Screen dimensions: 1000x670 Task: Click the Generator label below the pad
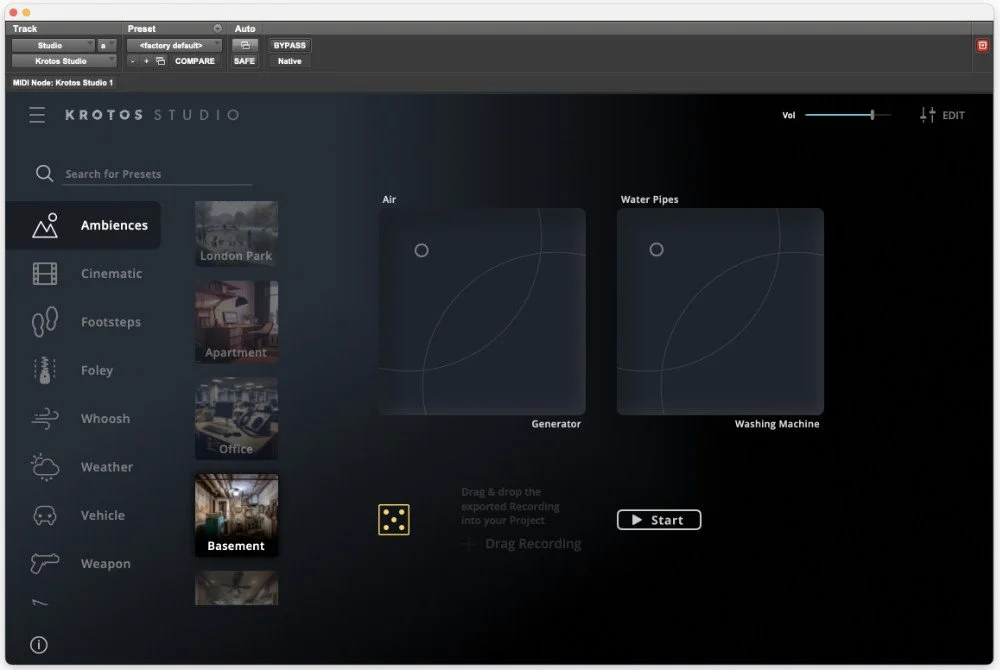(x=556, y=424)
